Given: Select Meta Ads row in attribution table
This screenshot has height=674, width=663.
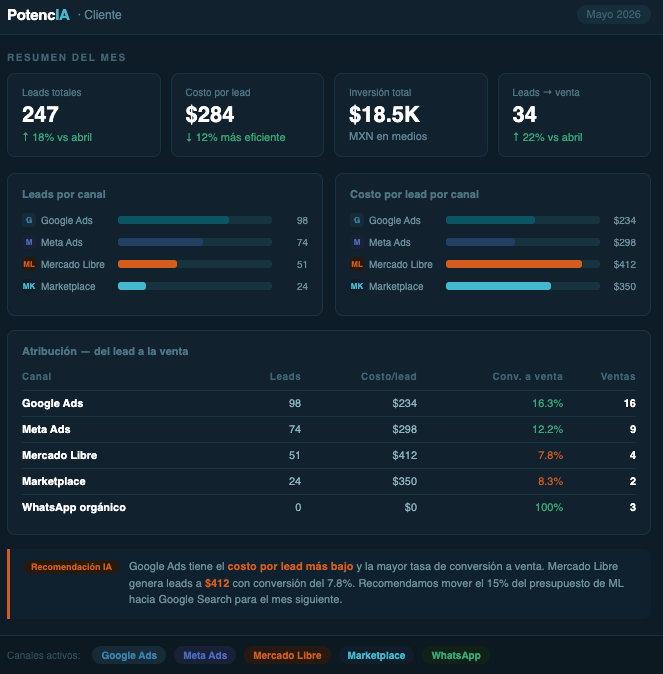Looking at the screenshot, I should [329, 429].
